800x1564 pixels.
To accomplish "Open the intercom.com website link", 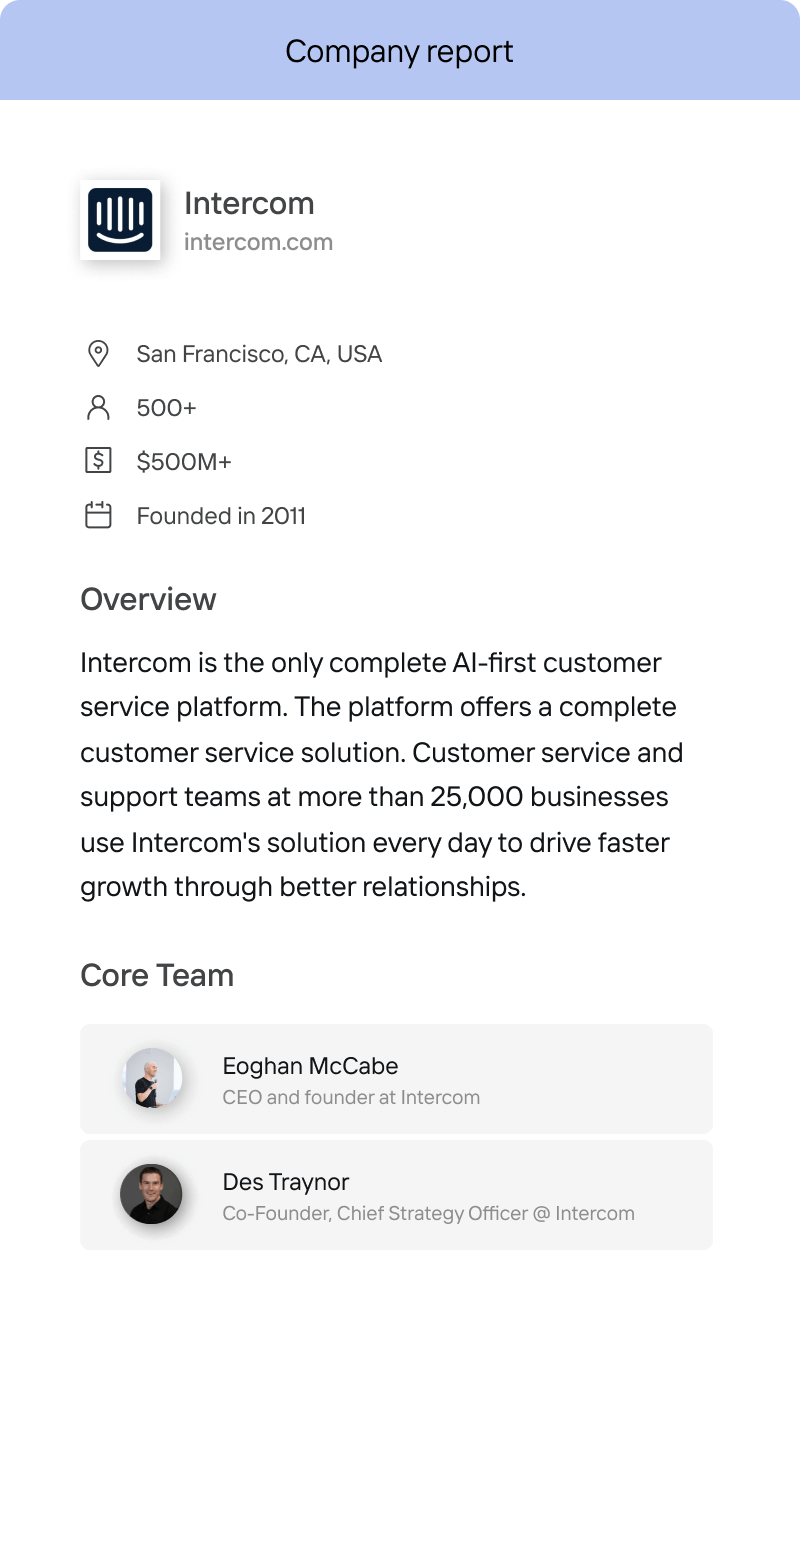I will click(x=259, y=241).
